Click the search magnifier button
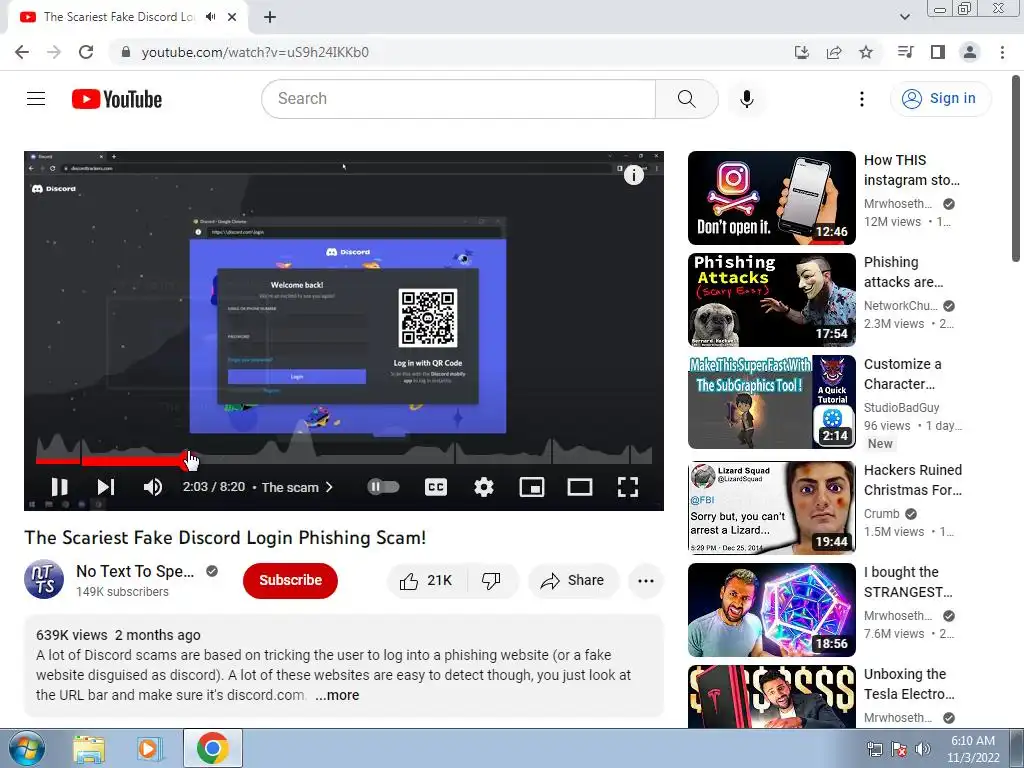Screen dimensions: 1024x768 pyautogui.click(x=686, y=99)
